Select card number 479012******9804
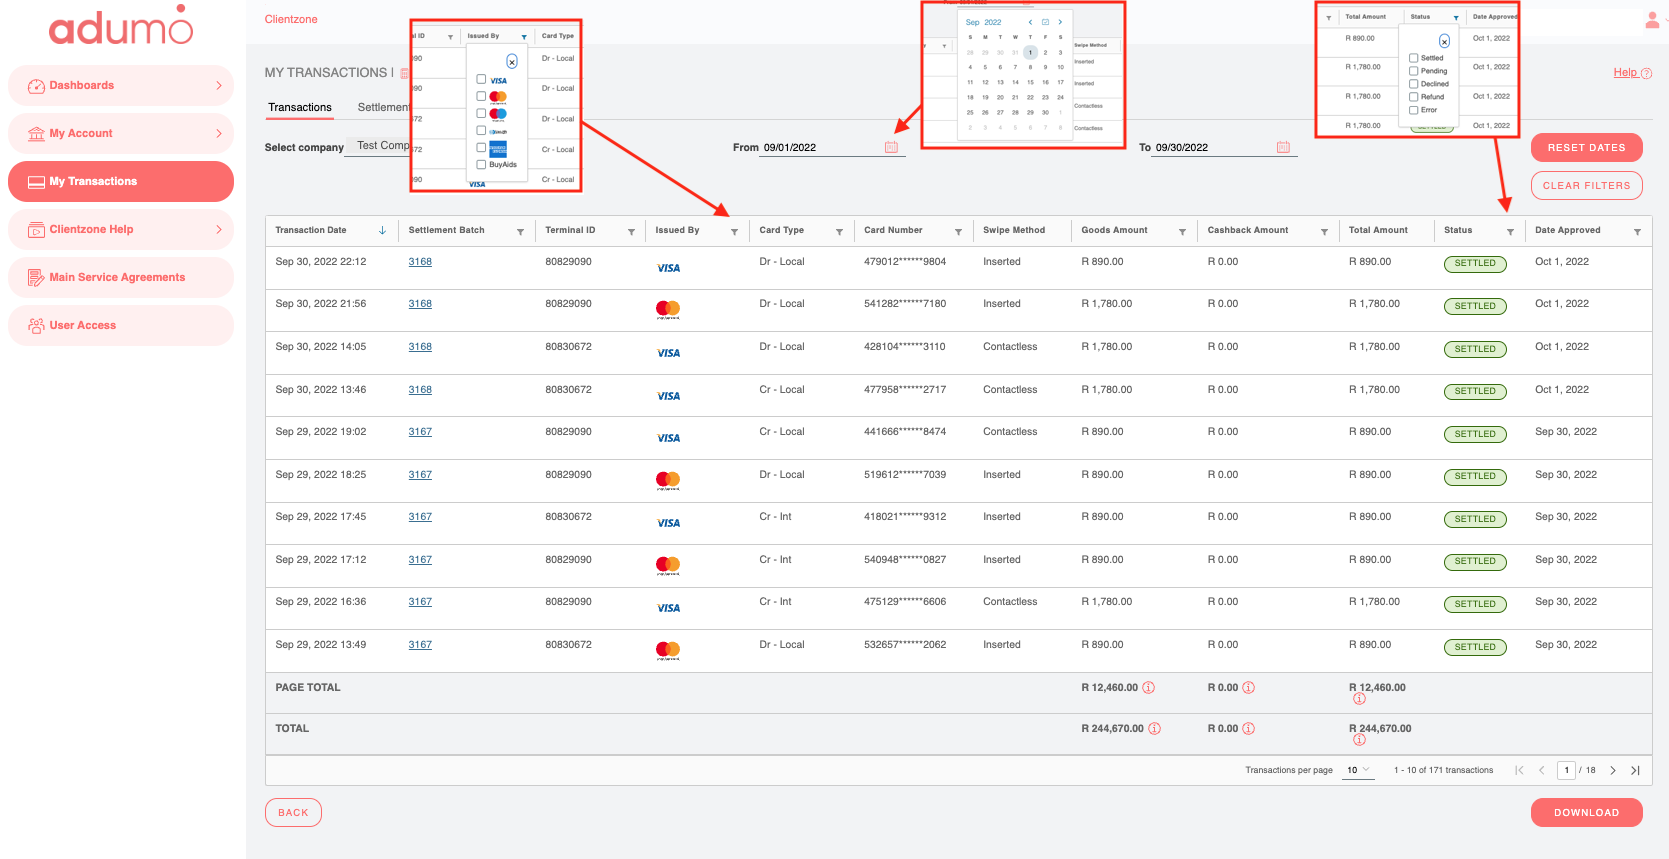This screenshot has width=1669, height=859. (x=905, y=262)
